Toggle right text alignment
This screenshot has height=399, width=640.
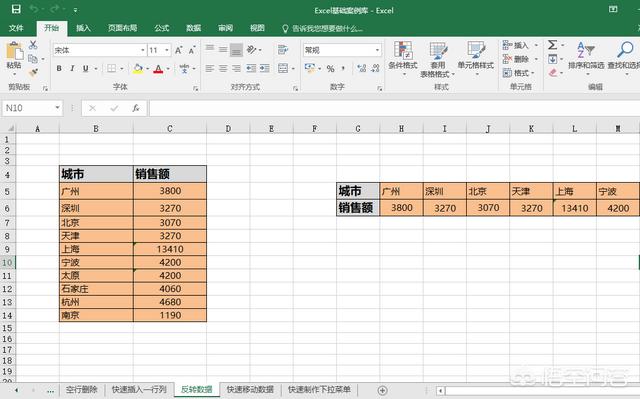pos(236,69)
